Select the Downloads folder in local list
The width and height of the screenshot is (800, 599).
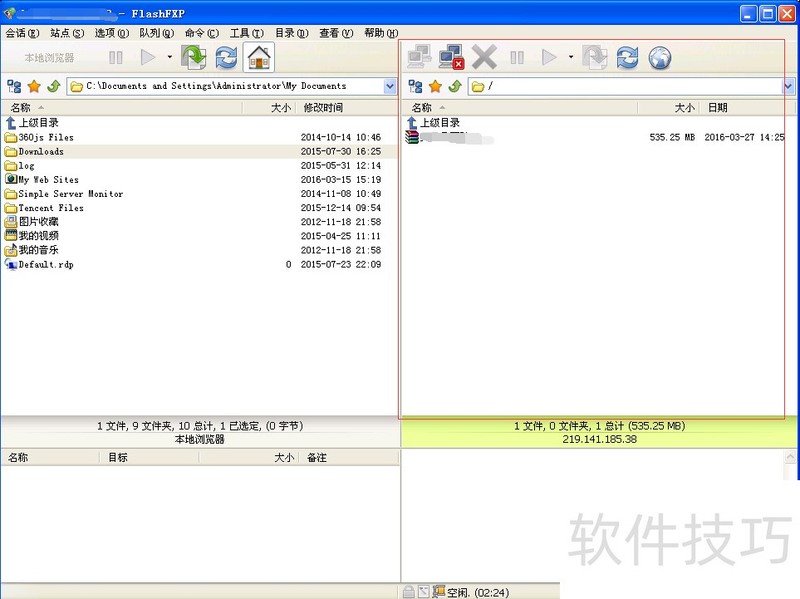(41, 152)
